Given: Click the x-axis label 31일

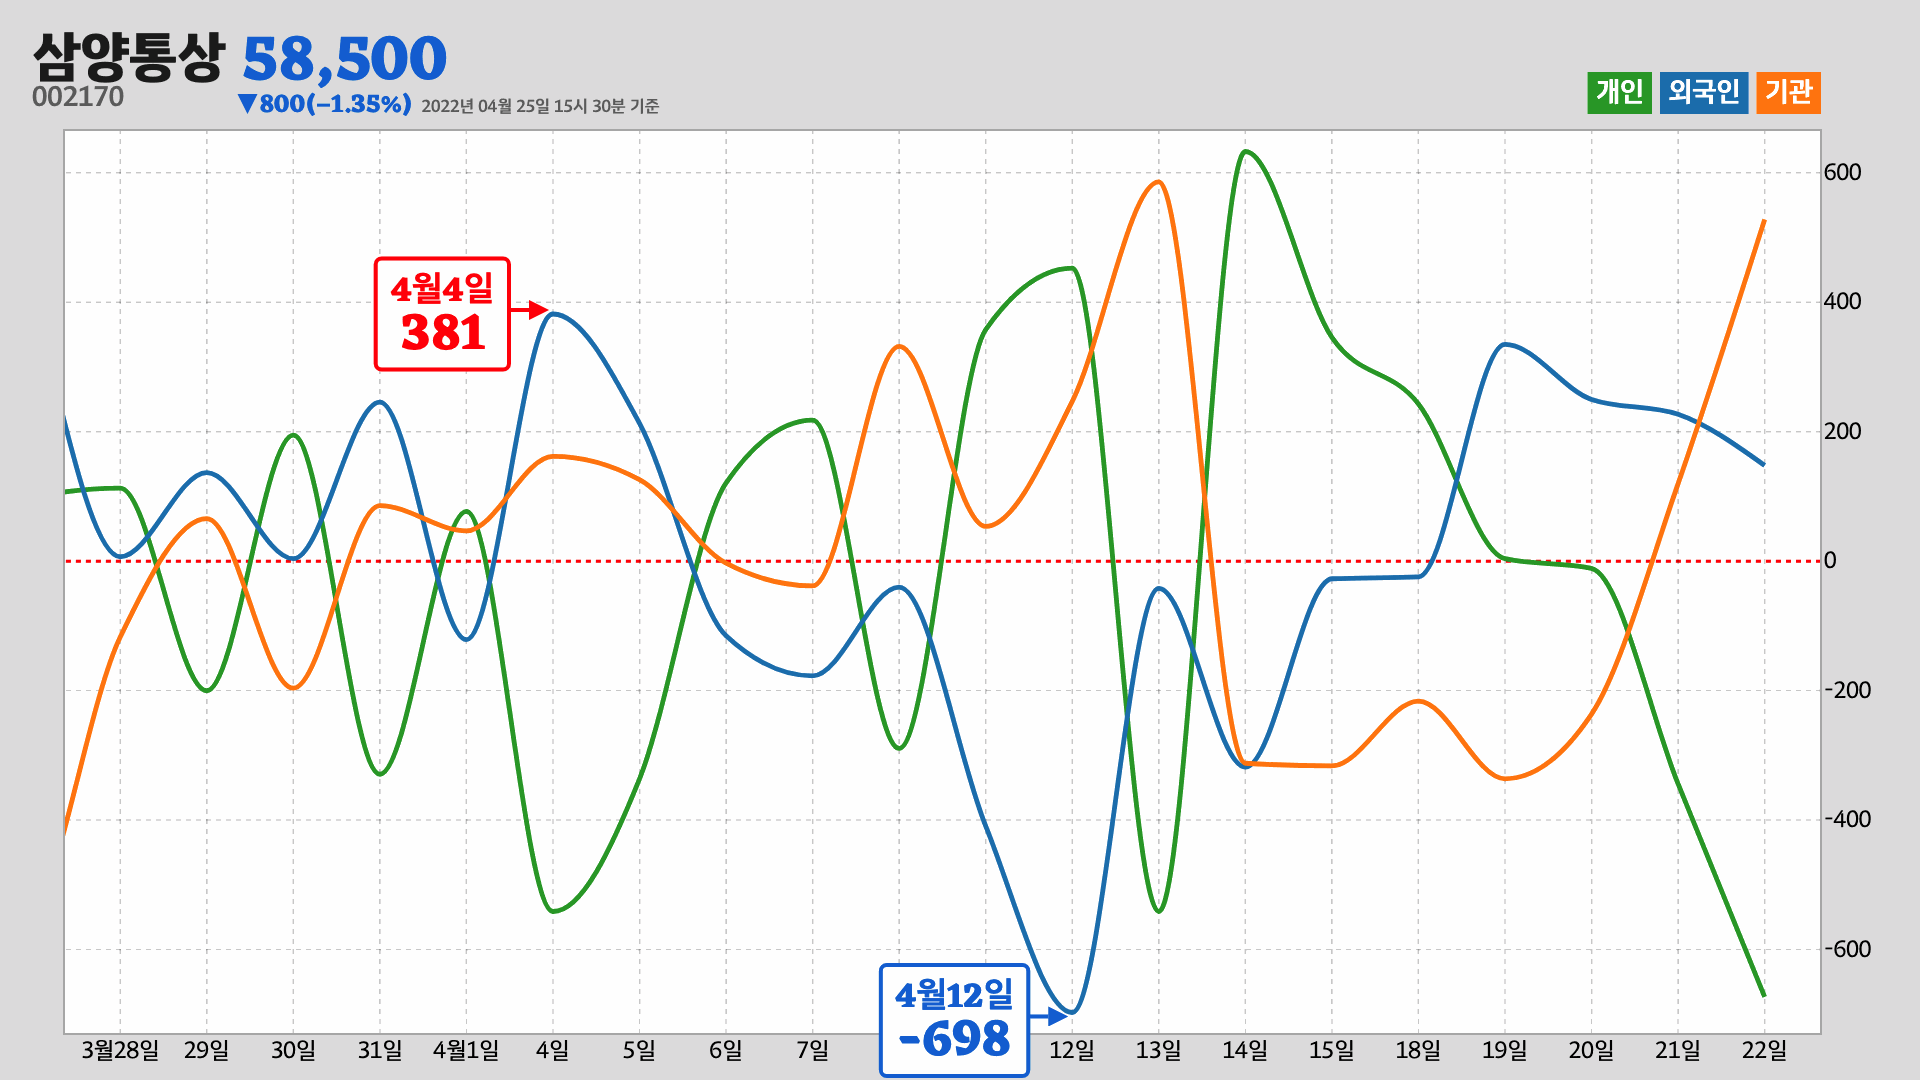Looking at the screenshot, I should pyautogui.click(x=380, y=1050).
